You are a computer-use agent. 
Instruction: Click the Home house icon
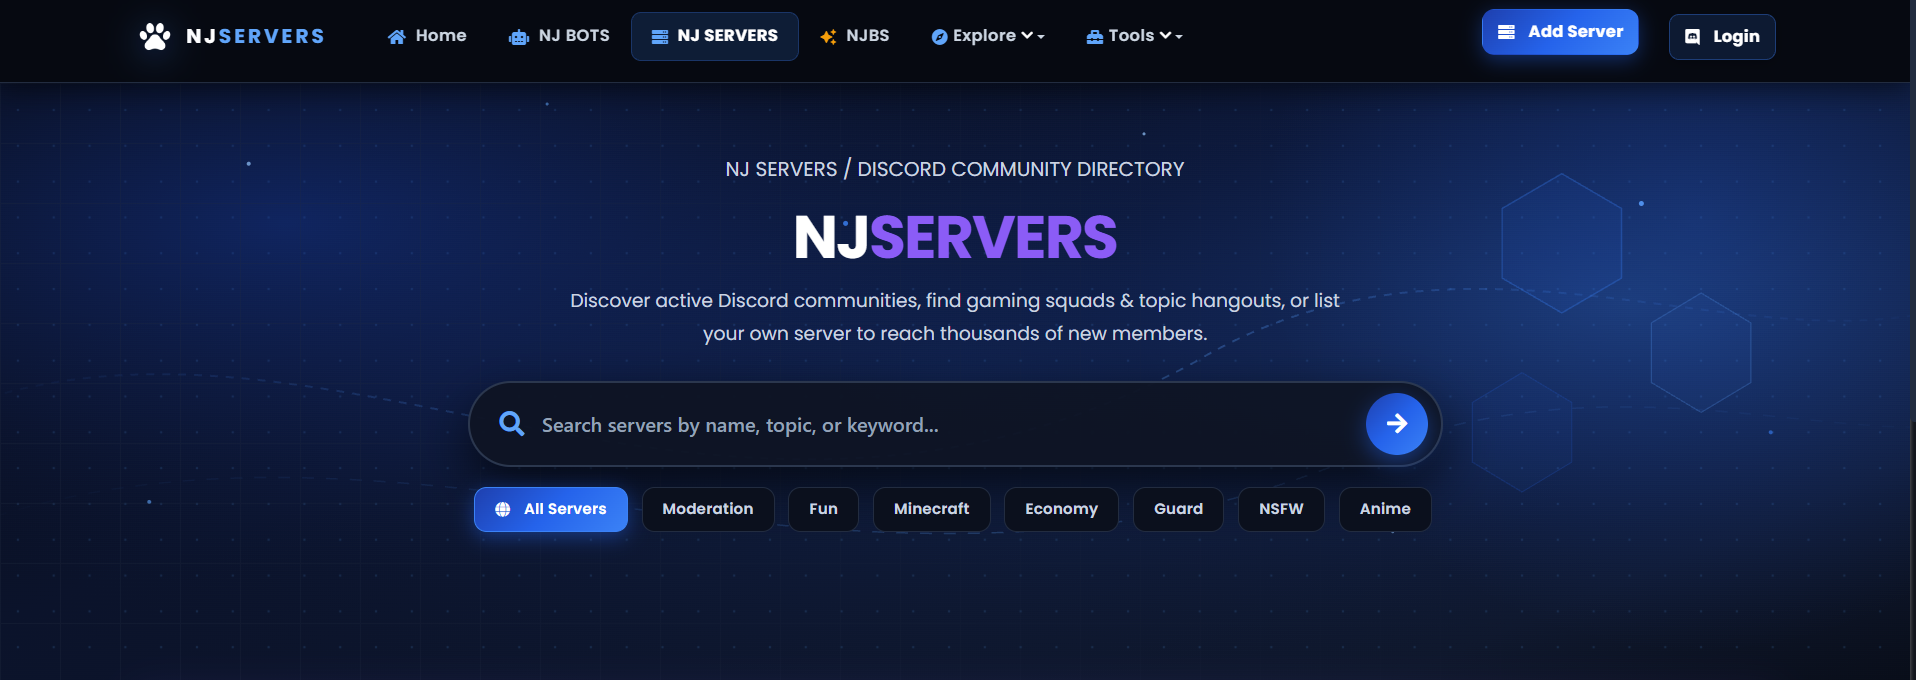[x=397, y=37]
